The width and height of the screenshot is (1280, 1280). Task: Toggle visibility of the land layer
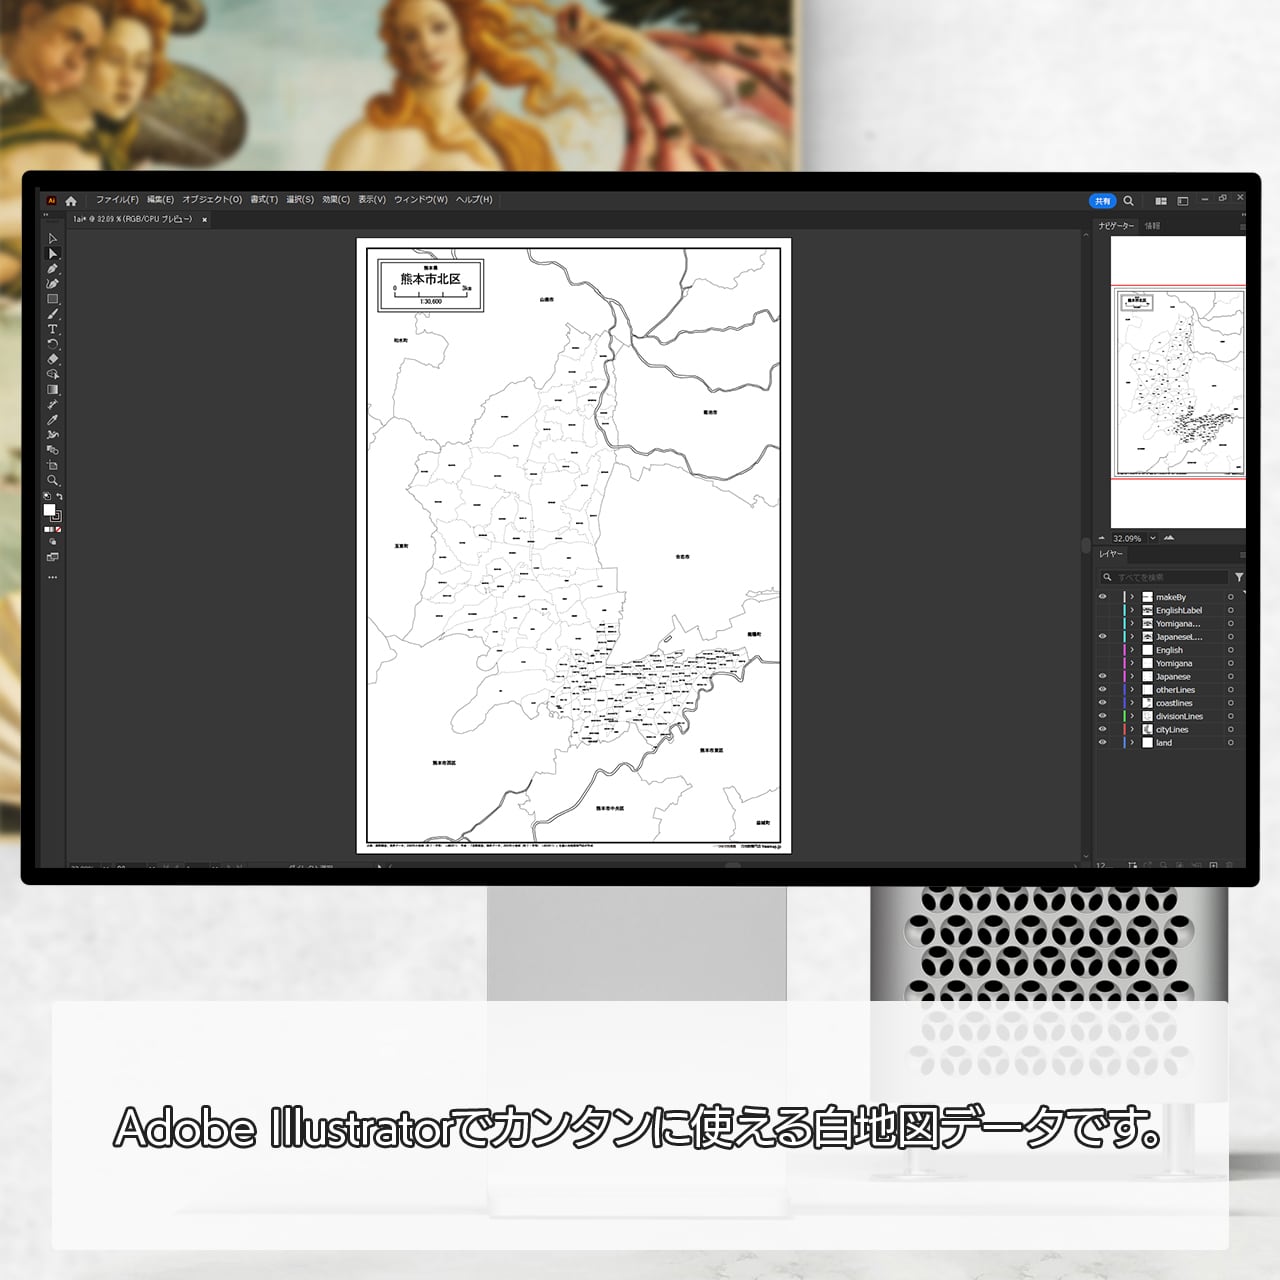click(x=1103, y=743)
